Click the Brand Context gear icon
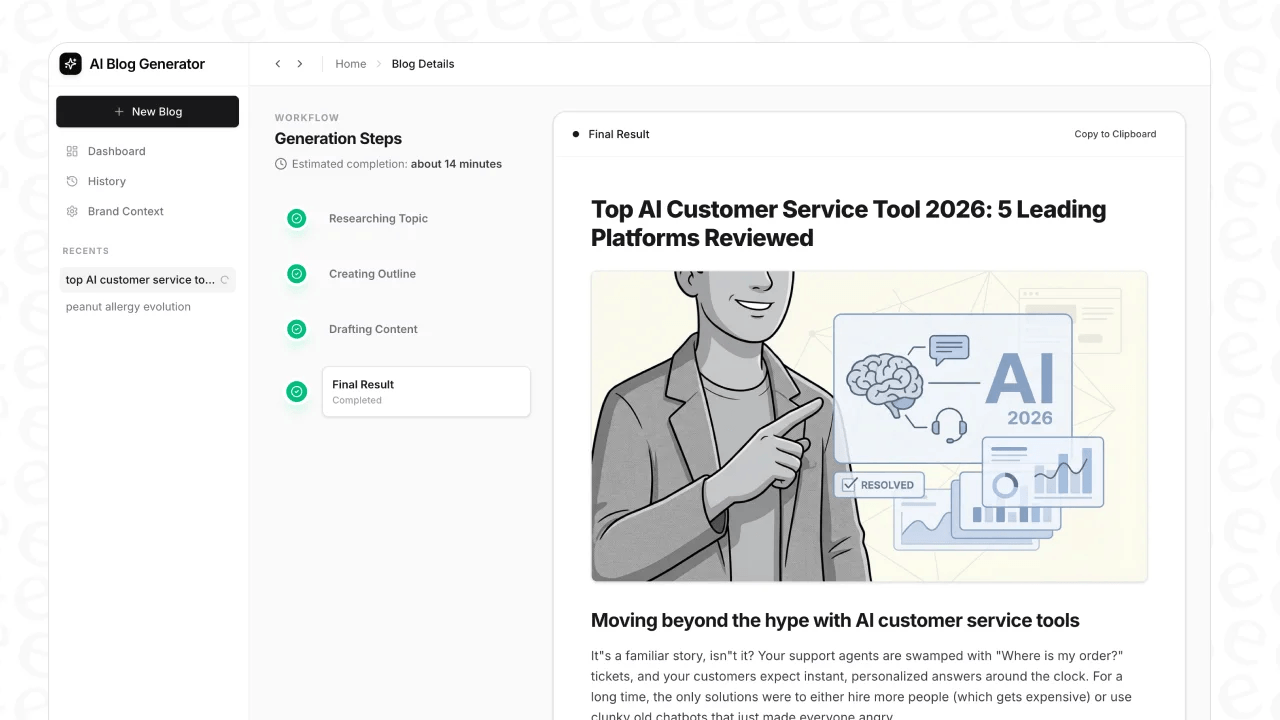This screenshot has height=720, width=1280. (x=71, y=211)
